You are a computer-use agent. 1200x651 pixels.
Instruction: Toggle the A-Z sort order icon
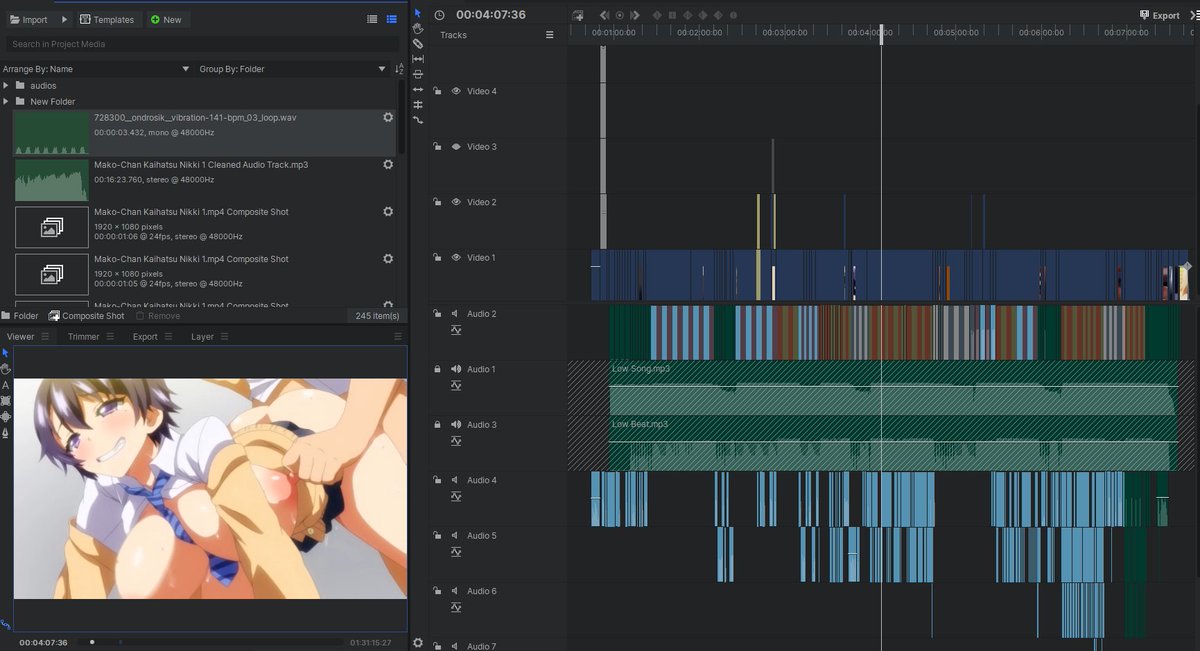pyautogui.click(x=400, y=69)
